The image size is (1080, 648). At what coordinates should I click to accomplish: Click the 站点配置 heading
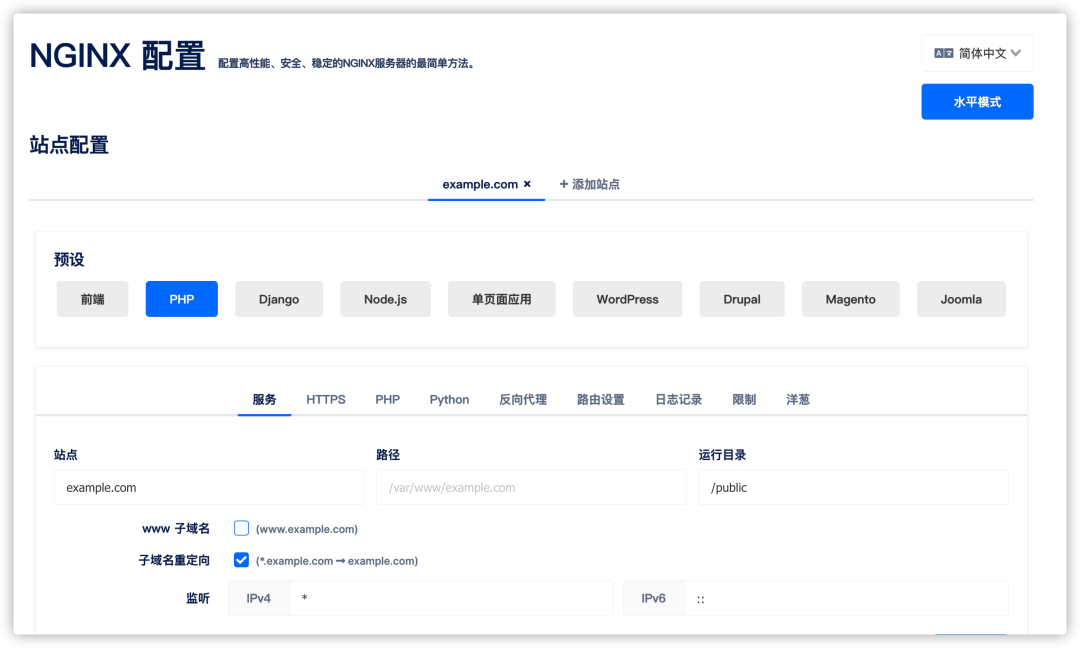(69, 145)
